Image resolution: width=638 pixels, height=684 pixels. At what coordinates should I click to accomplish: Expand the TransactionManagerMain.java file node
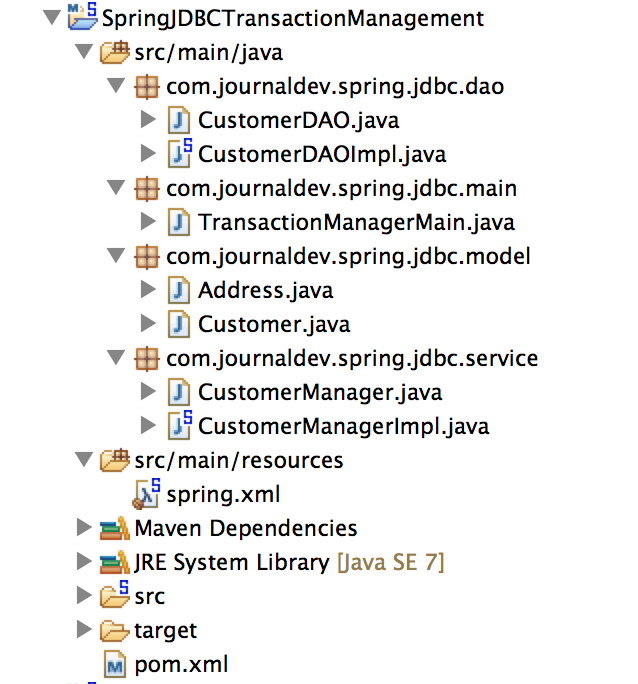point(148,221)
